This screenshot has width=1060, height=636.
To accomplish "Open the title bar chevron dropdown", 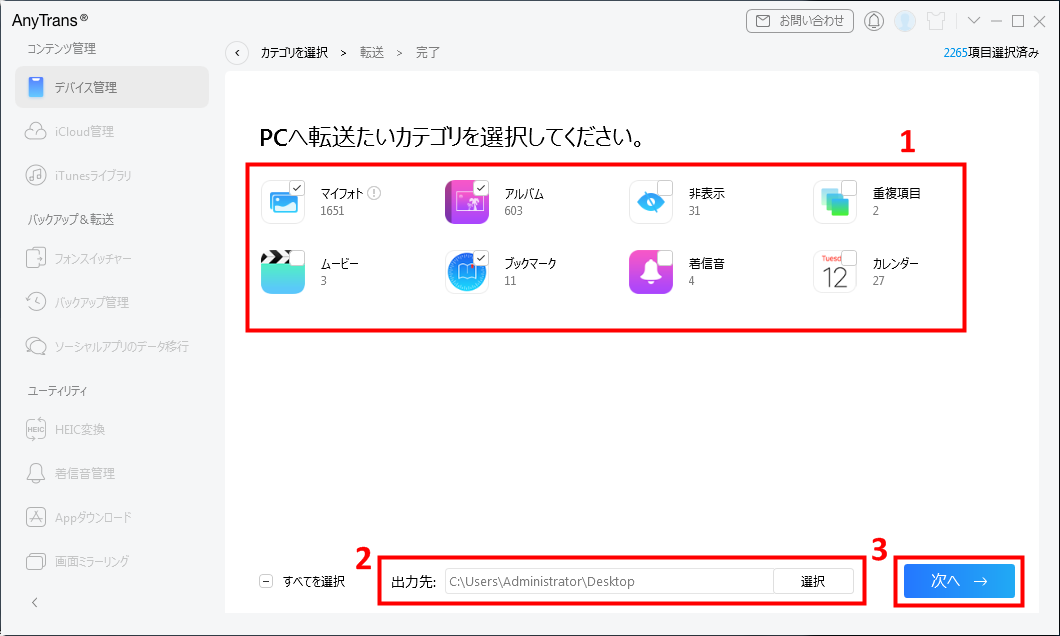I will click(974, 20).
